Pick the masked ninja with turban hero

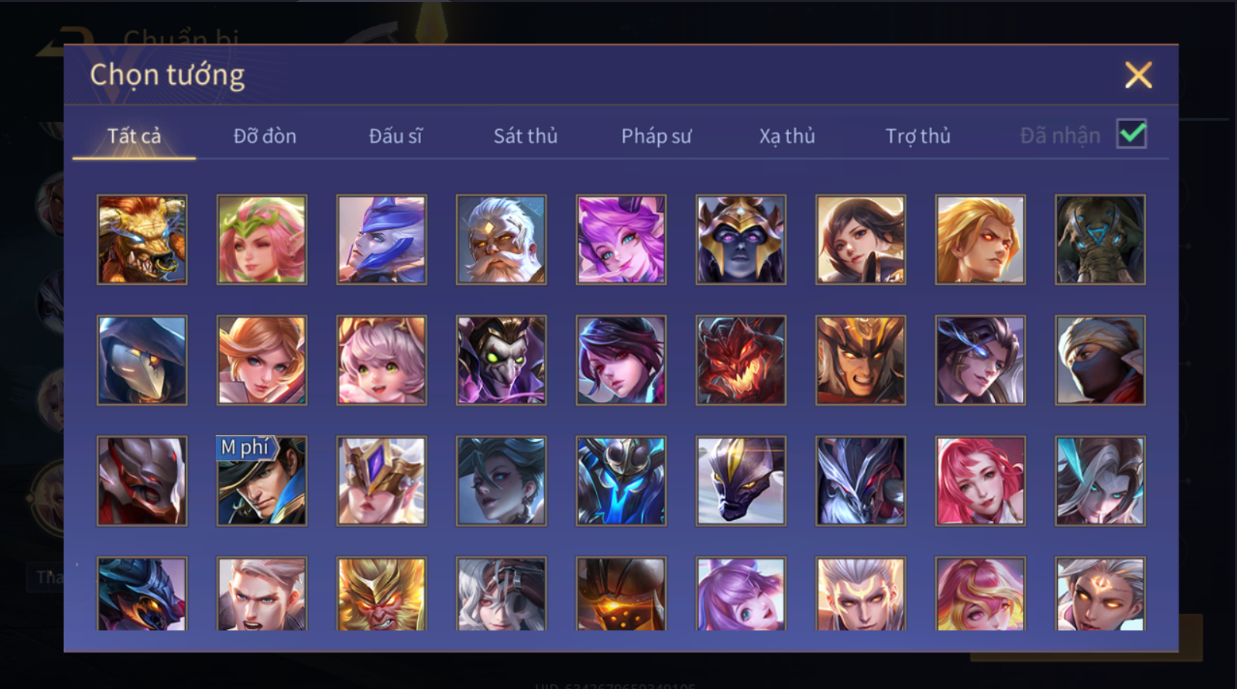click(1100, 360)
